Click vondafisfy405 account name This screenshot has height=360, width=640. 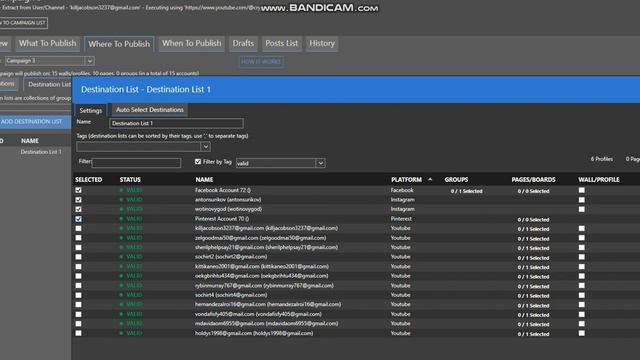pyautogui.click(x=258, y=314)
